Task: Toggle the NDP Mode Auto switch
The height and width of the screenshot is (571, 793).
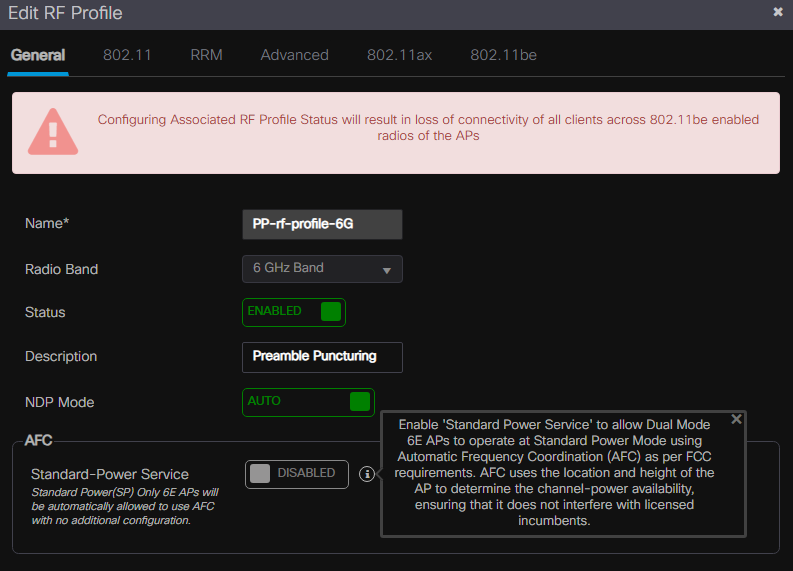Action: [308, 402]
